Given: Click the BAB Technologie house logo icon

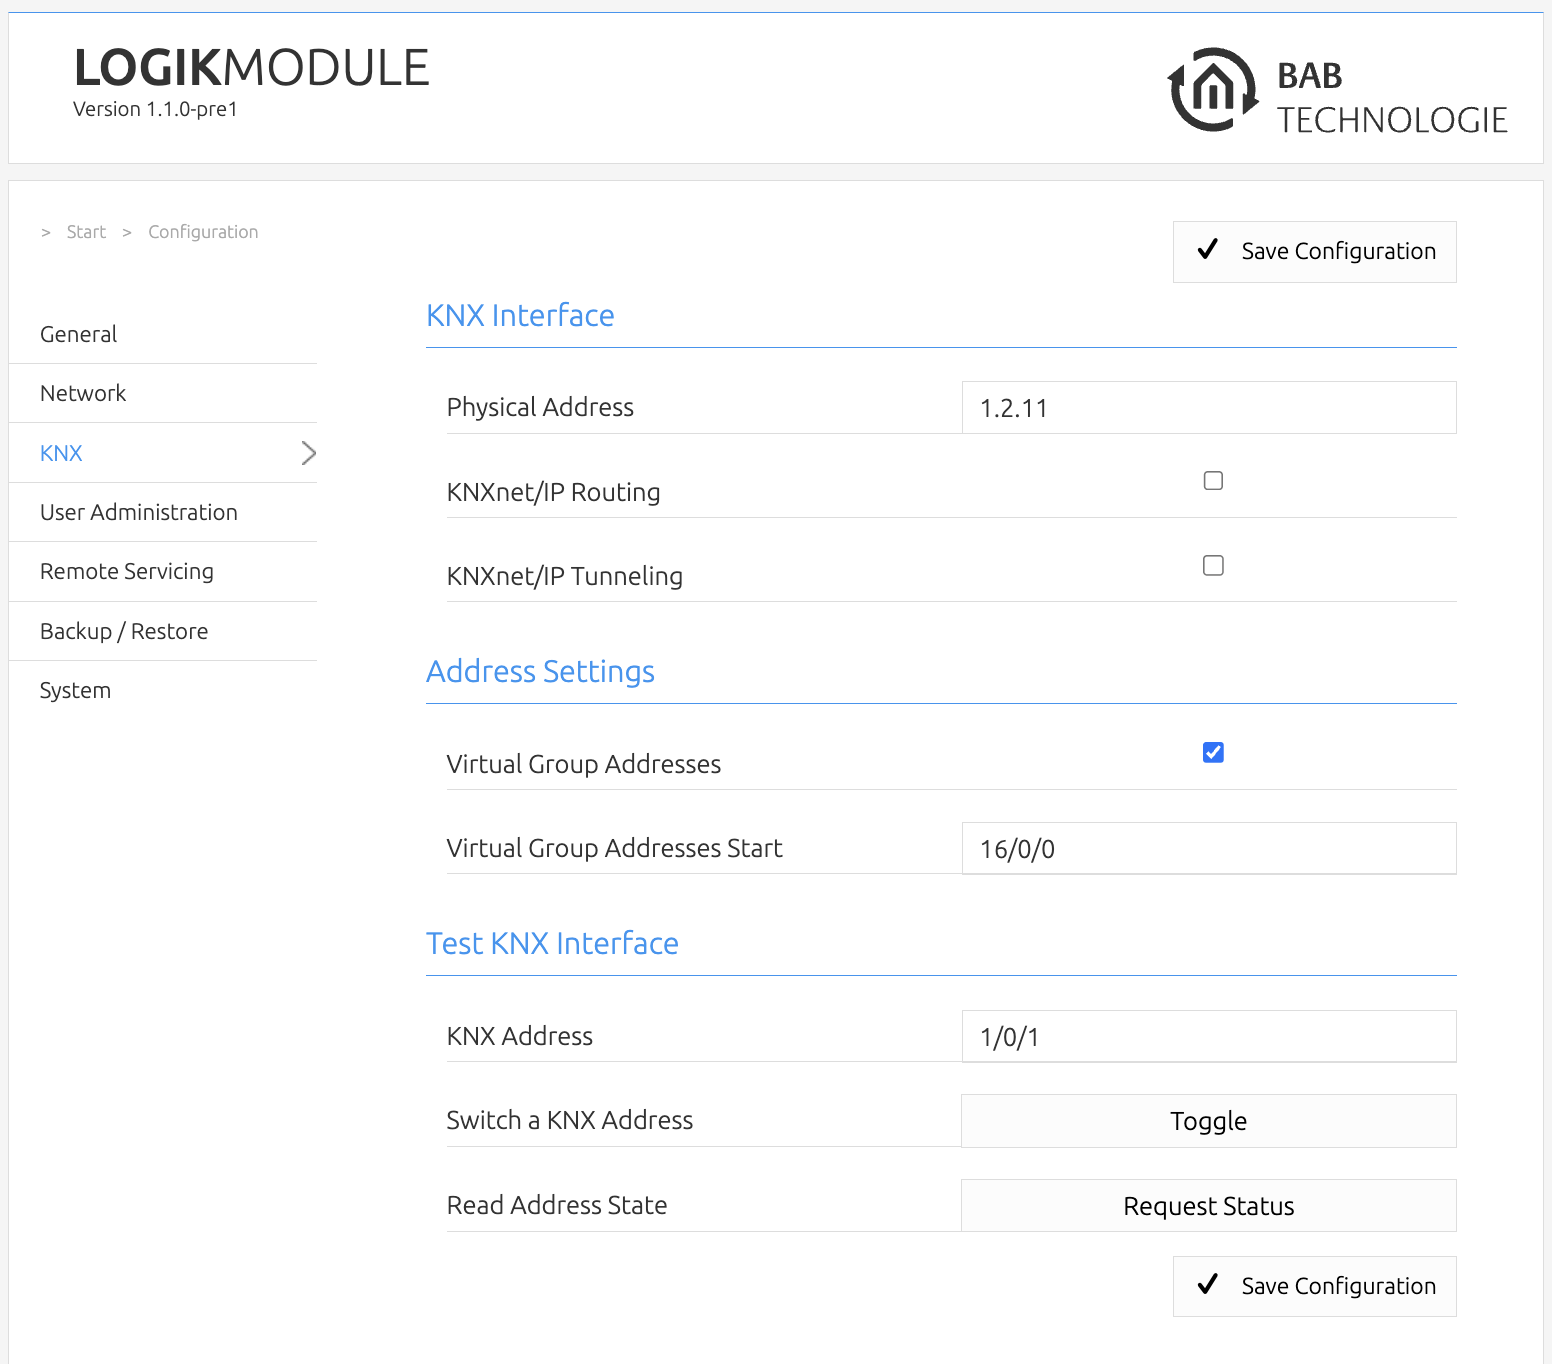Looking at the screenshot, I should pyautogui.click(x=1213, y=90).
